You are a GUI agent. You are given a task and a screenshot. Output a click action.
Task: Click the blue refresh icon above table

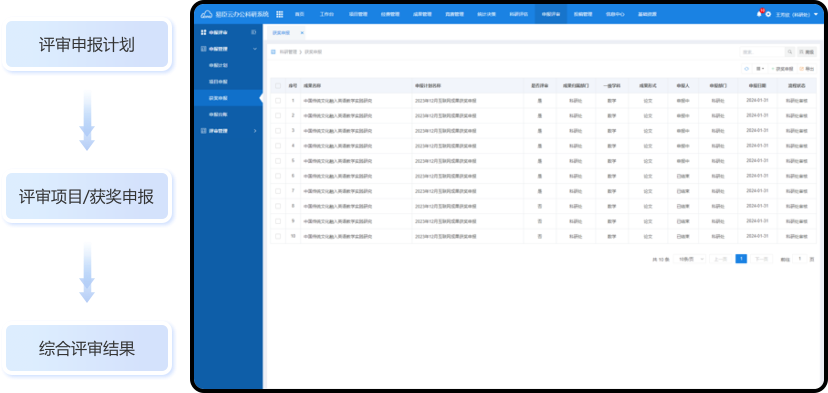point(747,69)
